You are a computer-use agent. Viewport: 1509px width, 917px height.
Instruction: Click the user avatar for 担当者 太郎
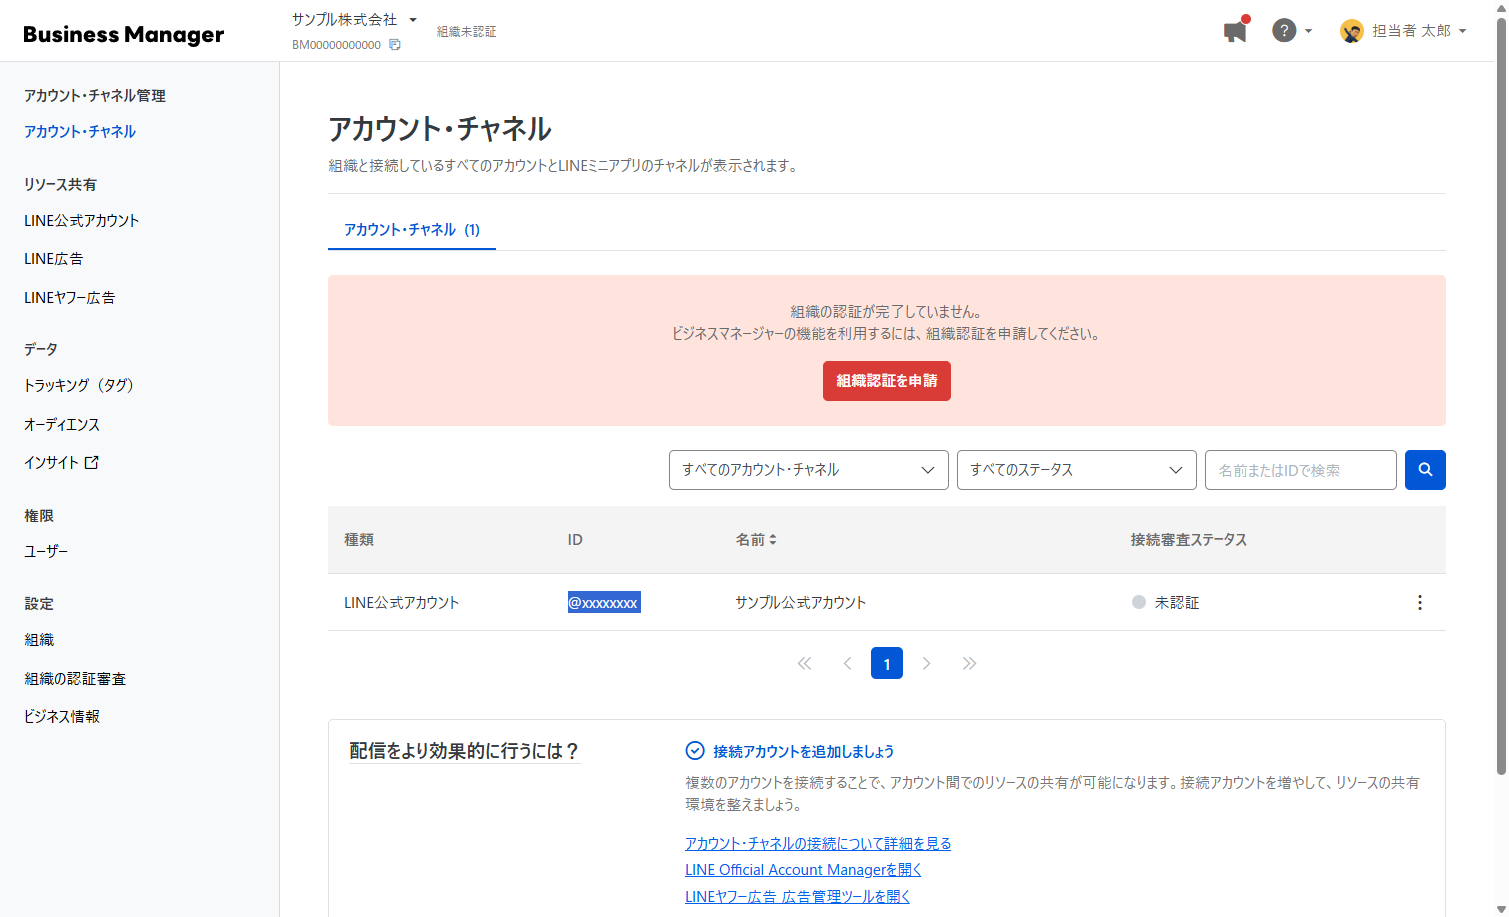(1352, 32)
